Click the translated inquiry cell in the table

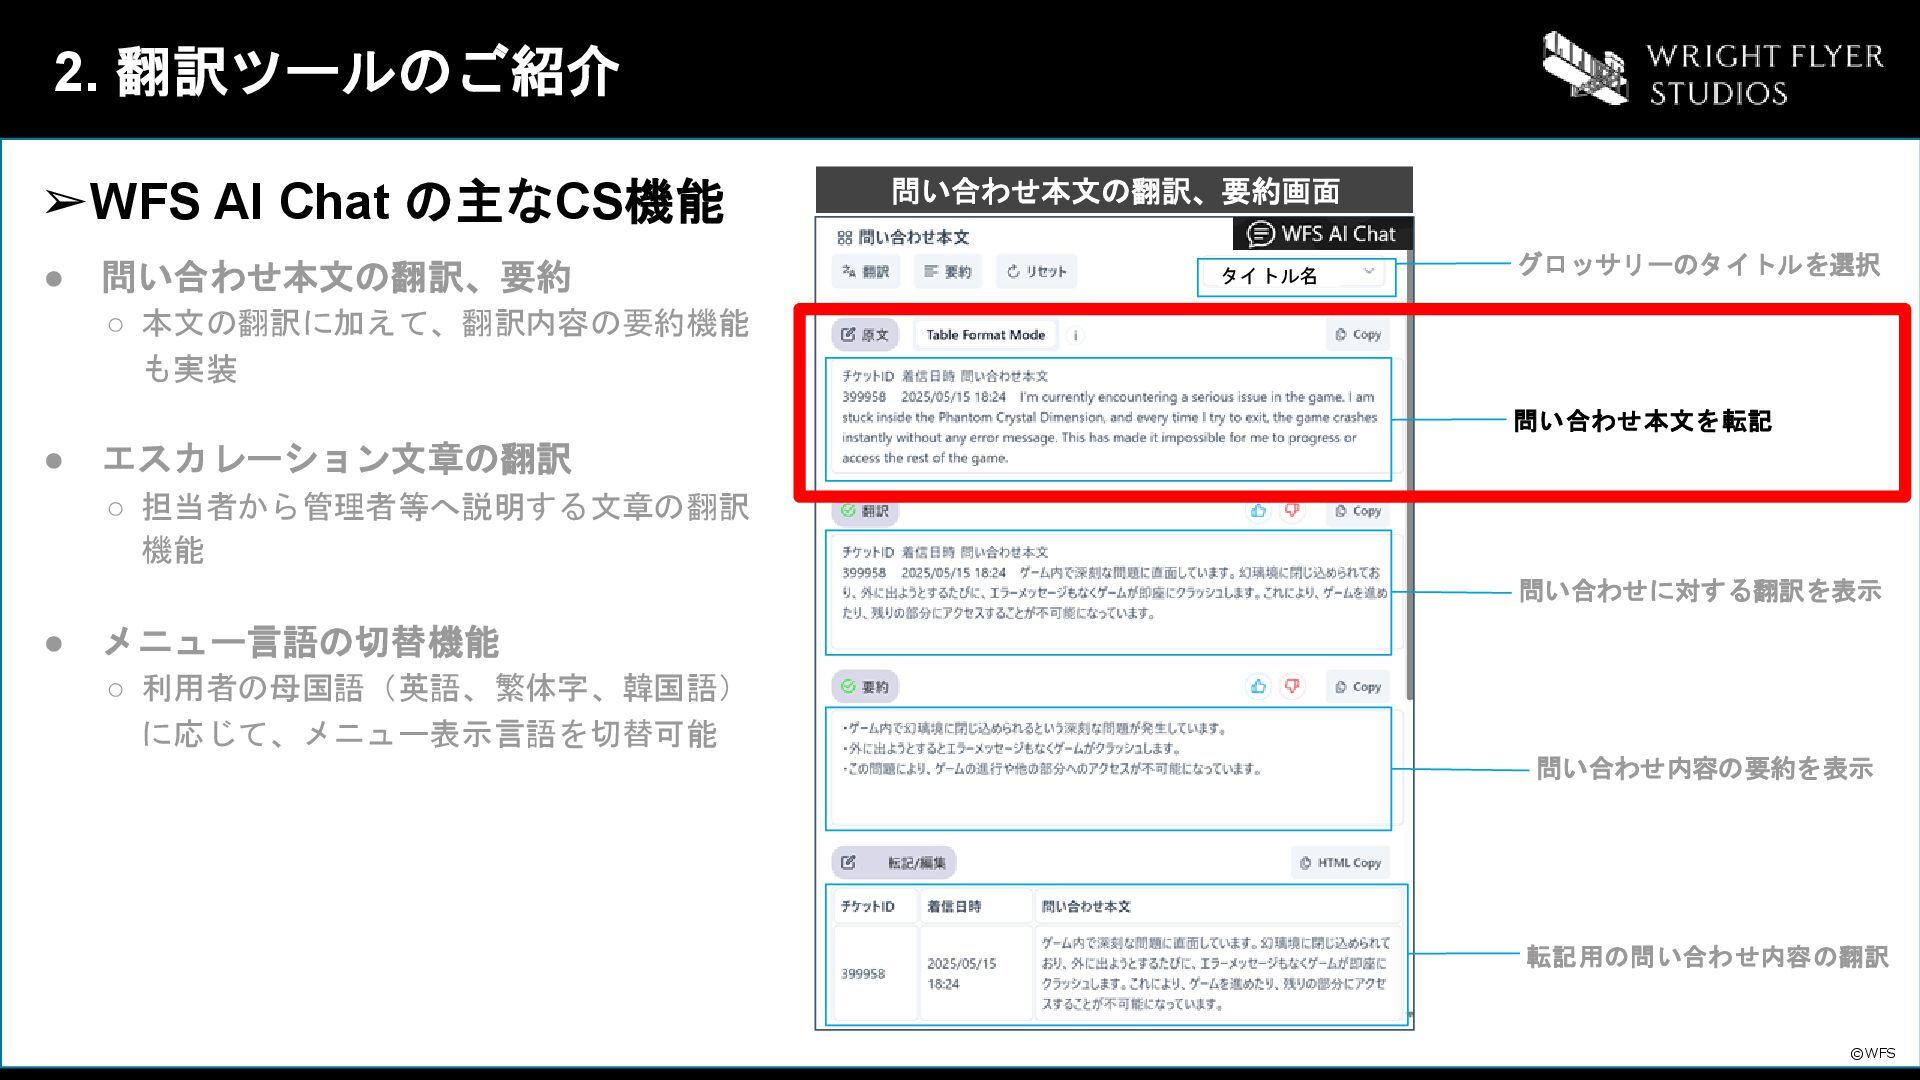(1216, 974)
